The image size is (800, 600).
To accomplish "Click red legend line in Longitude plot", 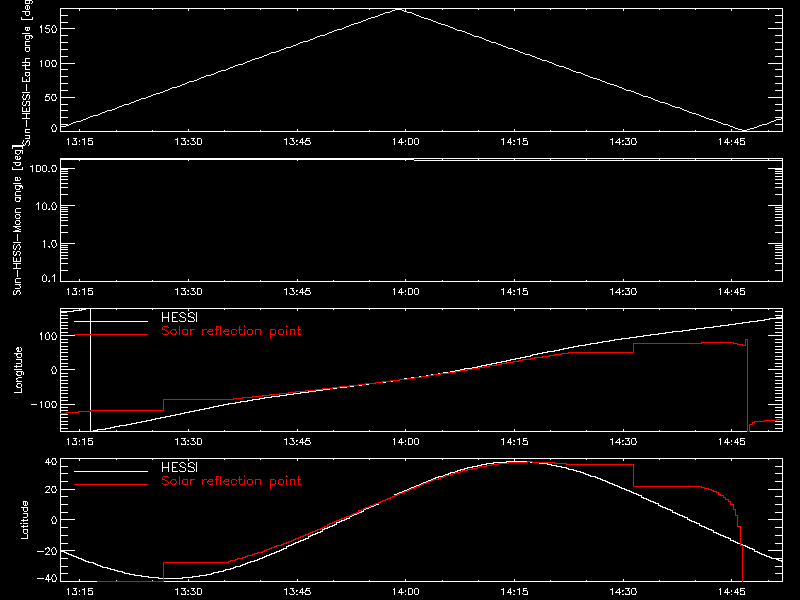I will tap(111, 335).
